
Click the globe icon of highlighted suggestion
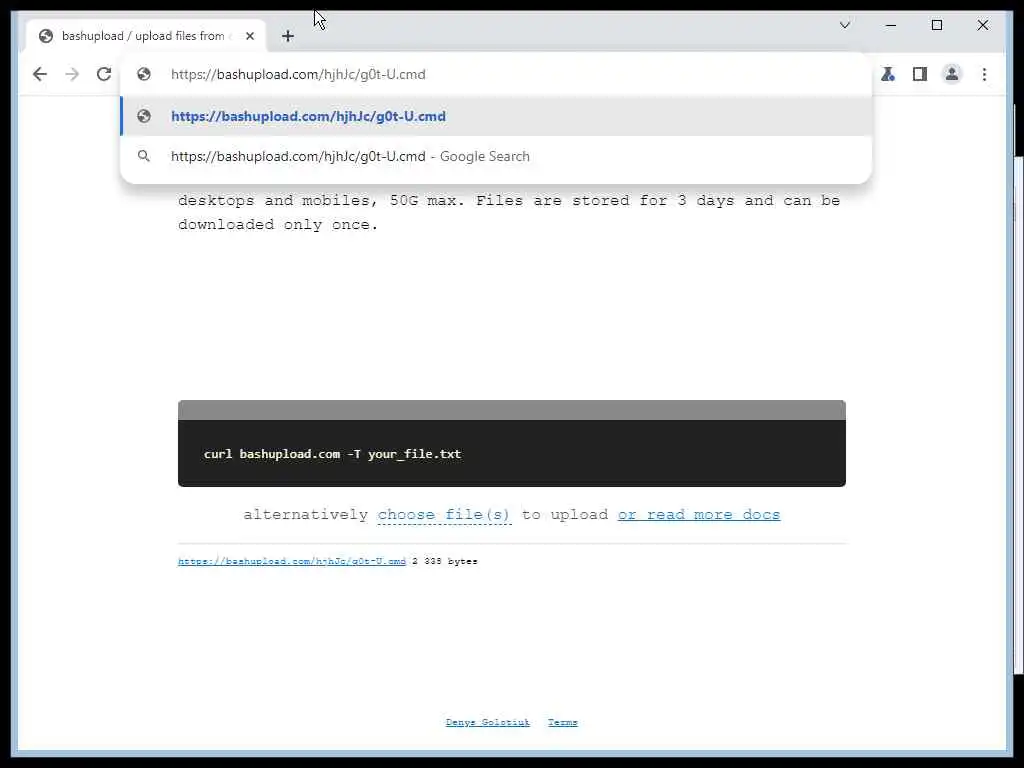[x=144, y=116]
